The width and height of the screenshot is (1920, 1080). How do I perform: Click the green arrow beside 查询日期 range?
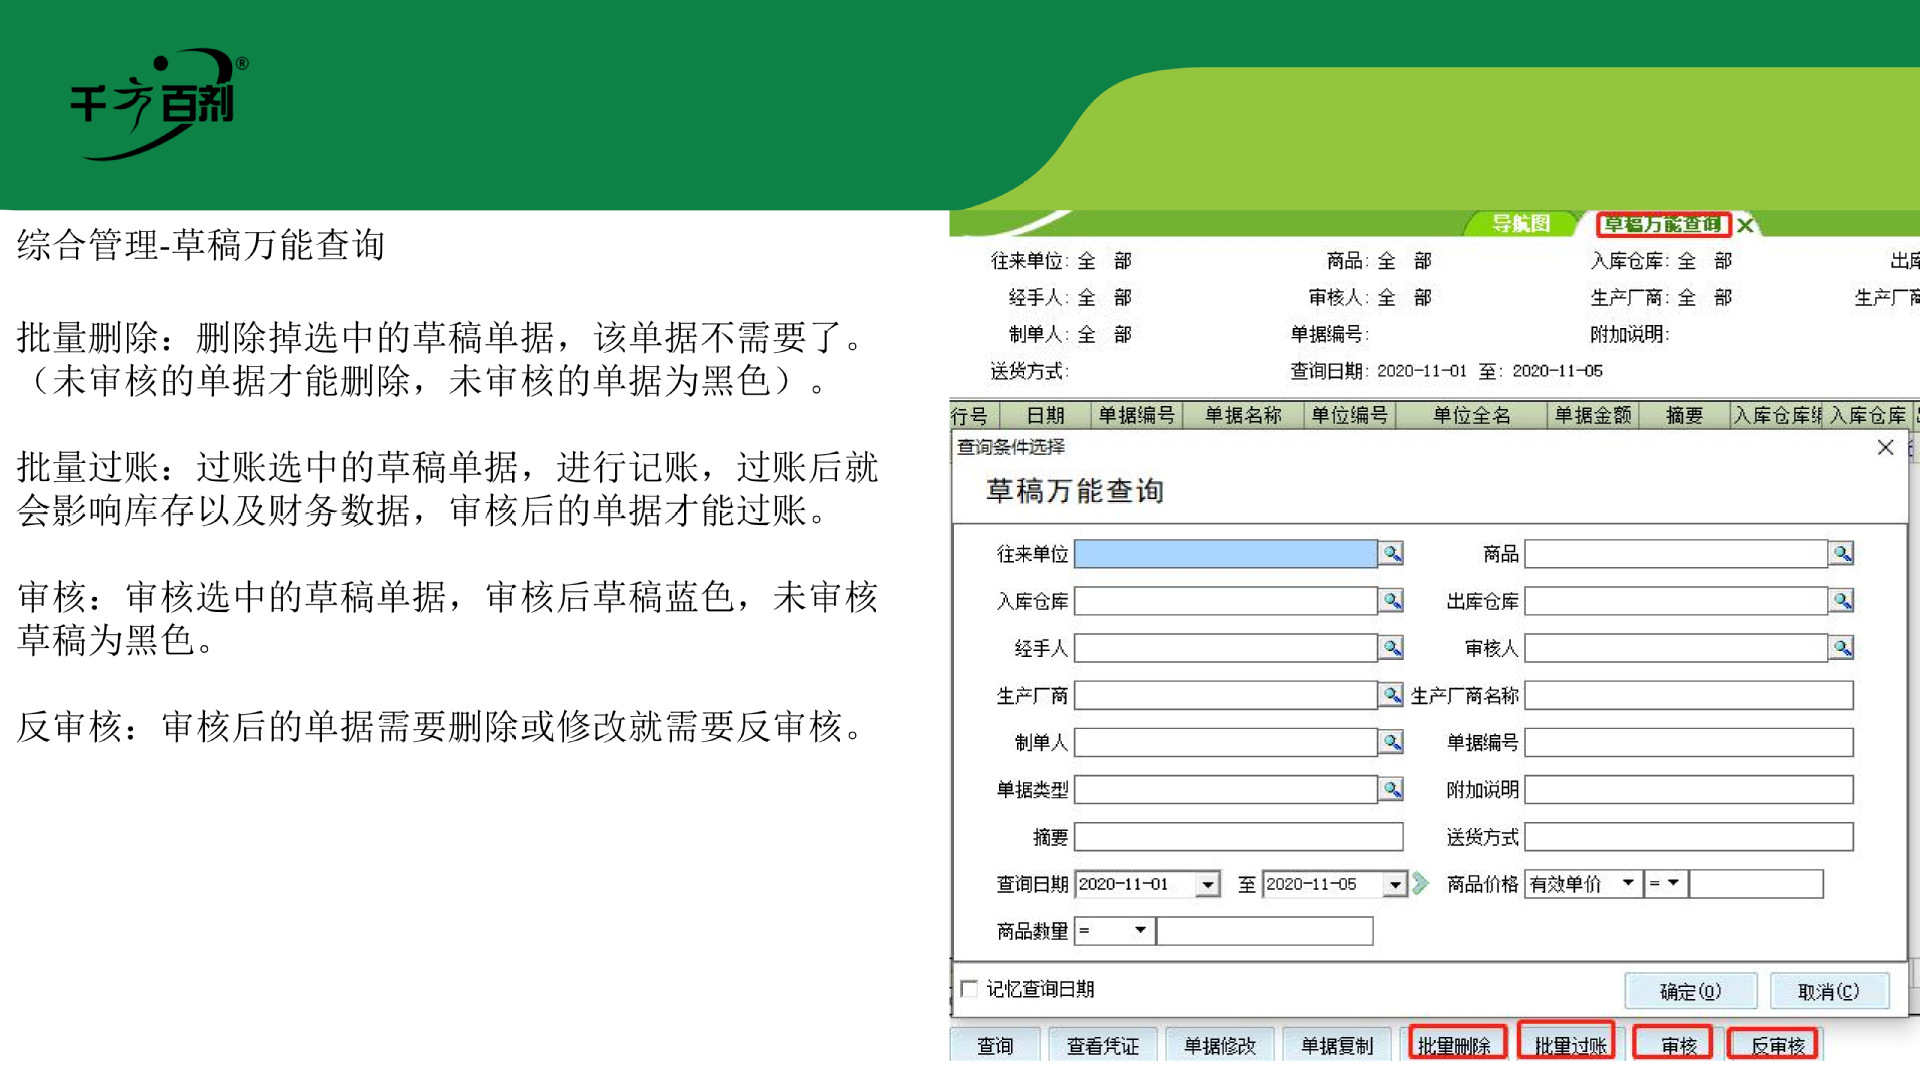[1421, 884]
